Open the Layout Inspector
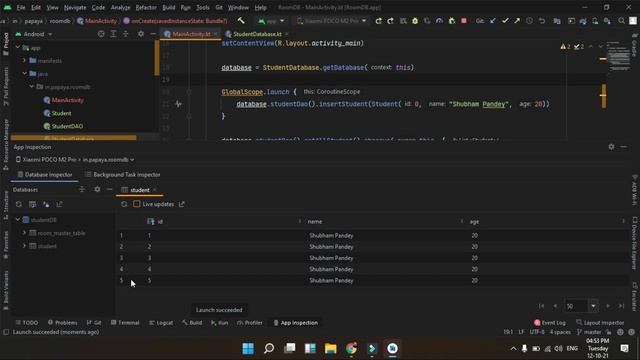Viewport: 640px width, 360px height. pyautogui.click(x=600, y=322)
